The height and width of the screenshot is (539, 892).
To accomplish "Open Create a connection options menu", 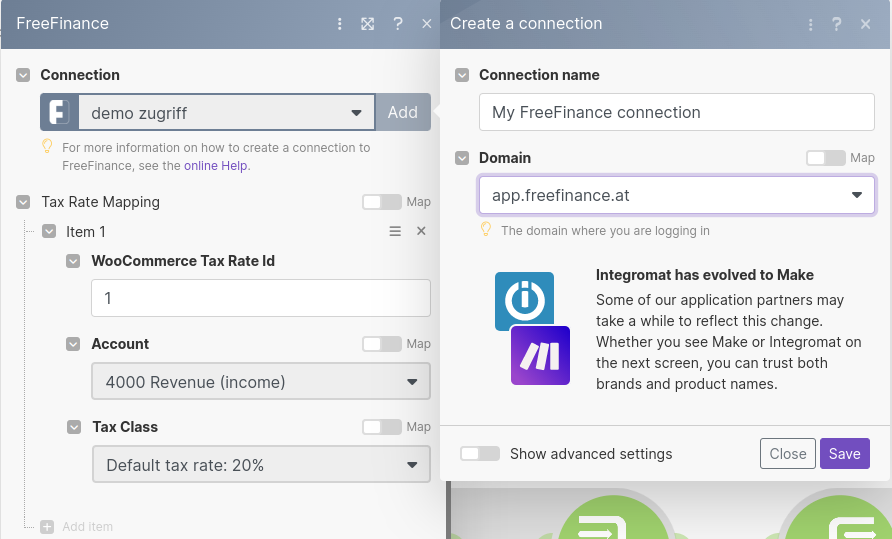I will (808, 24).
